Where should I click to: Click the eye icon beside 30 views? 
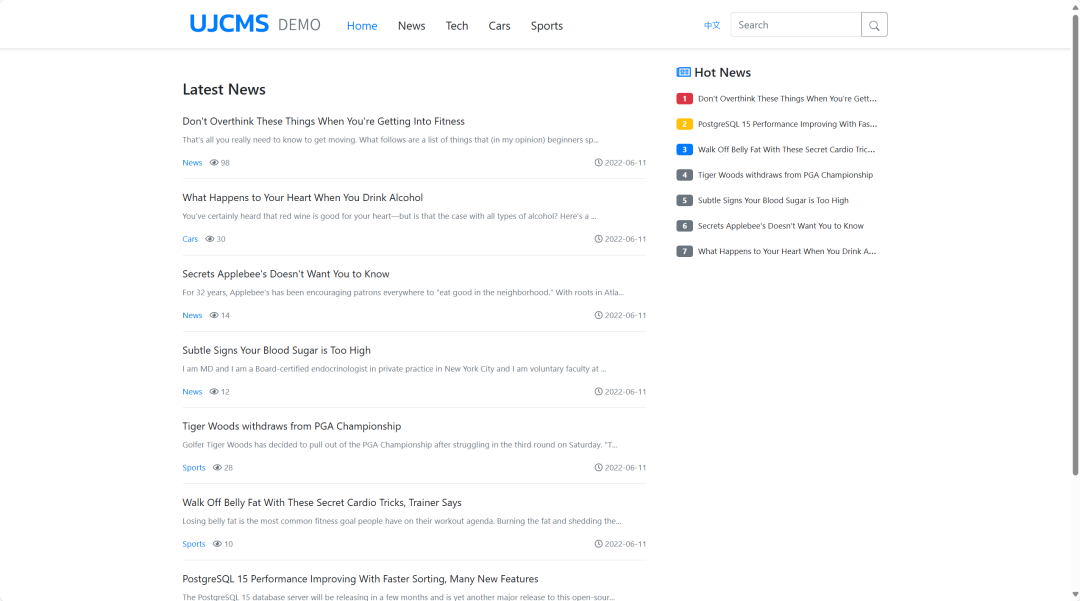coord(210,239)
